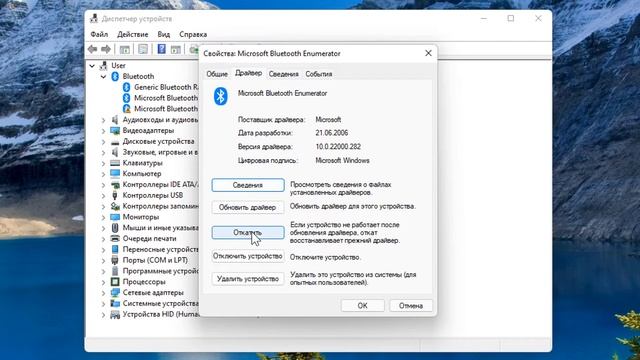Click the computer icon next to User
640x360 pixels.
coord(104,65)
